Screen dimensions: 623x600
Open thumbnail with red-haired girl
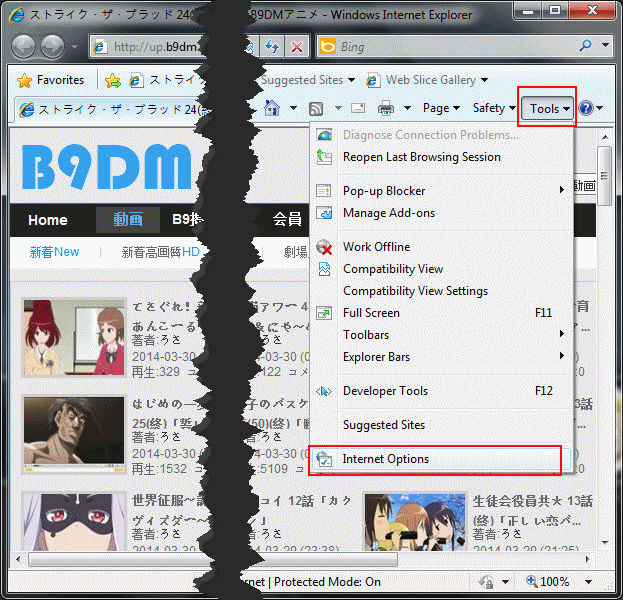click(74, 337)
